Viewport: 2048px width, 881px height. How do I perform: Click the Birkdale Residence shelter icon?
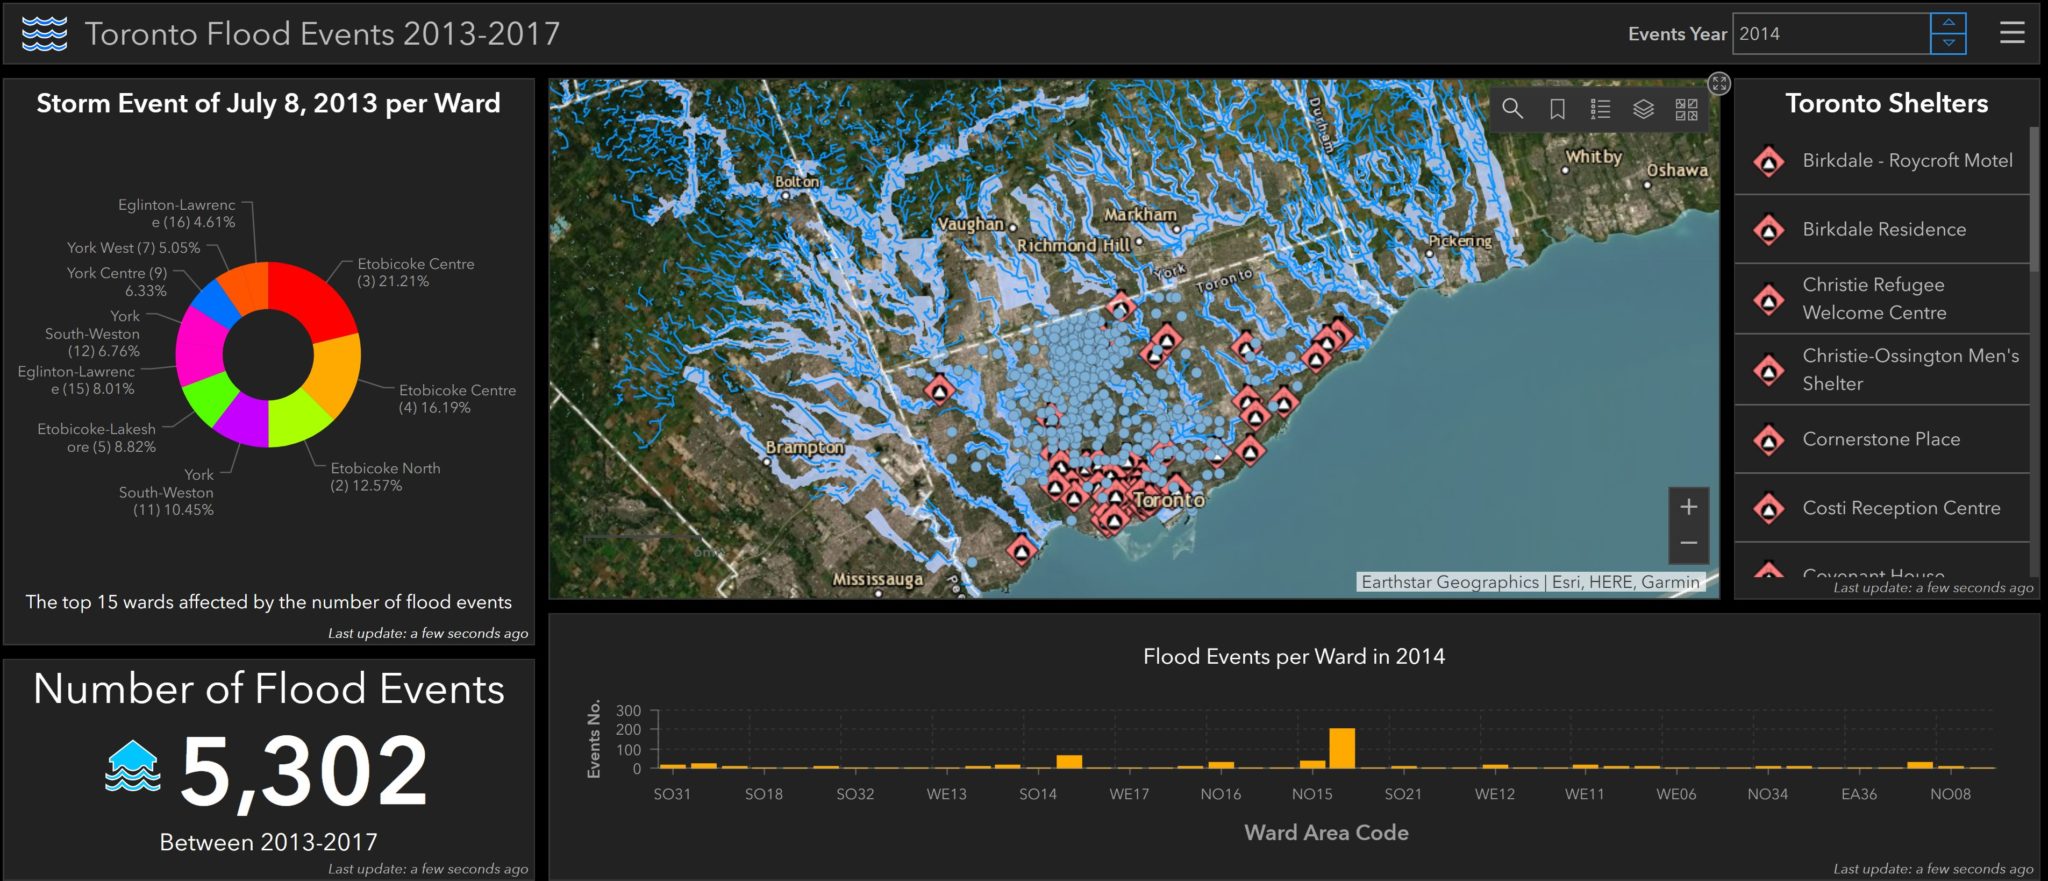1769,230
